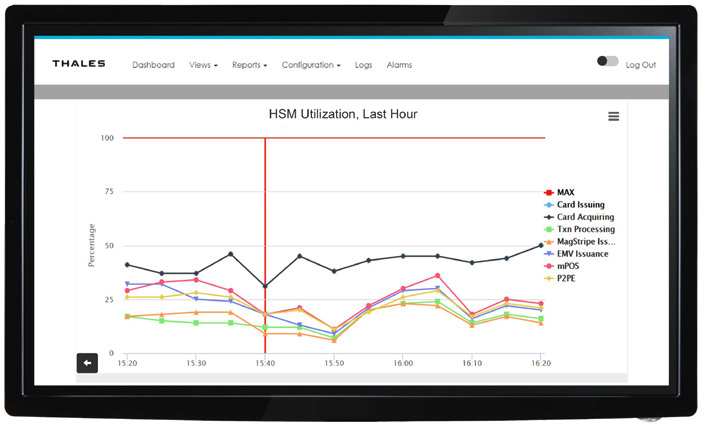Click the THALES logo

79,64
